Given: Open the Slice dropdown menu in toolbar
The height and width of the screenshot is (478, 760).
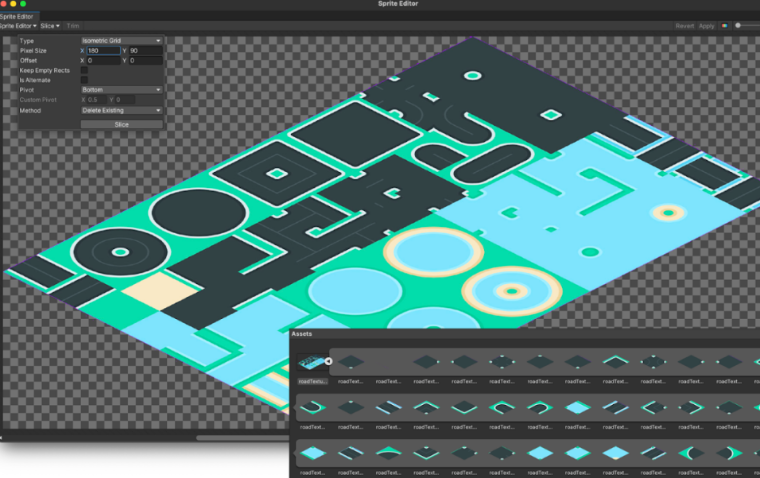Looking at the screenshot, I should (x=50, y=26).
